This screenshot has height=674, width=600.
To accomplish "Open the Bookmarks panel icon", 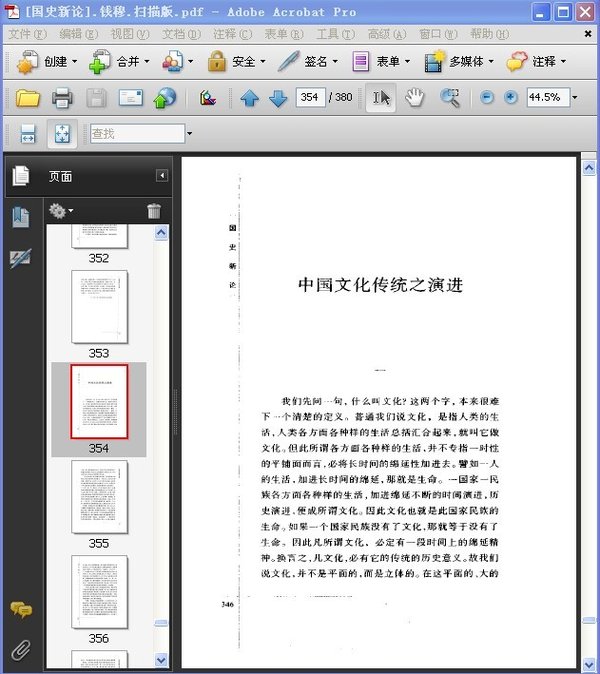I will click(x=21, y=217).
